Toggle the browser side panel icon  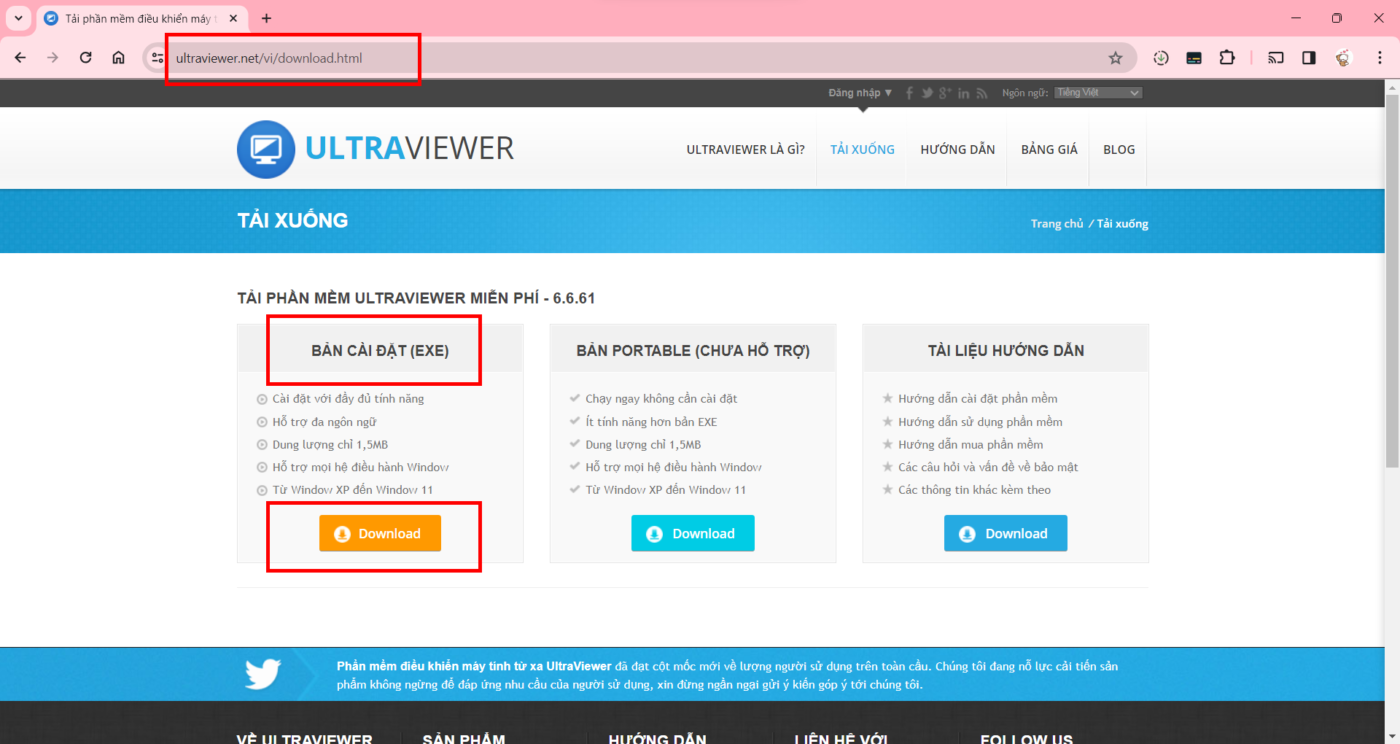click(x=1309, y=58)
